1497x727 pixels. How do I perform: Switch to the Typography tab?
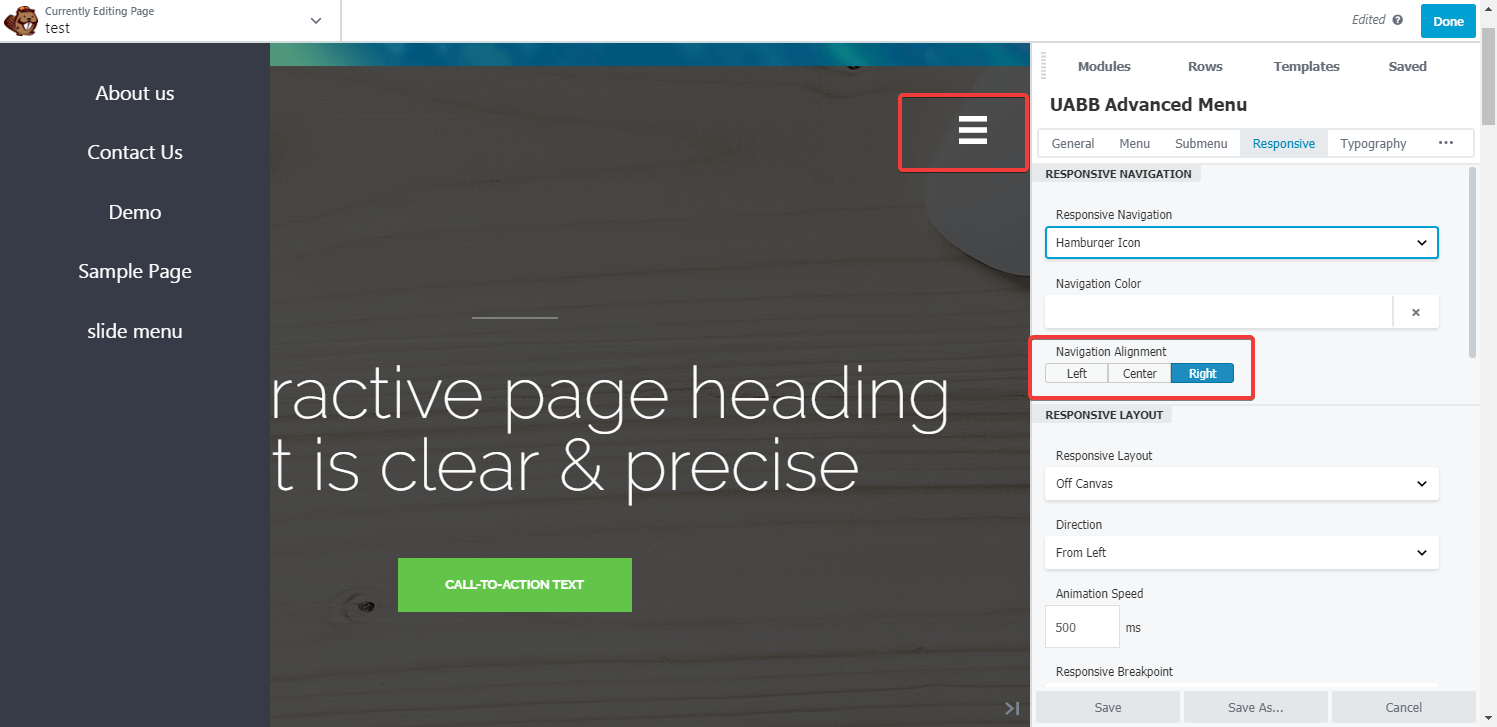pos(1372,143)
